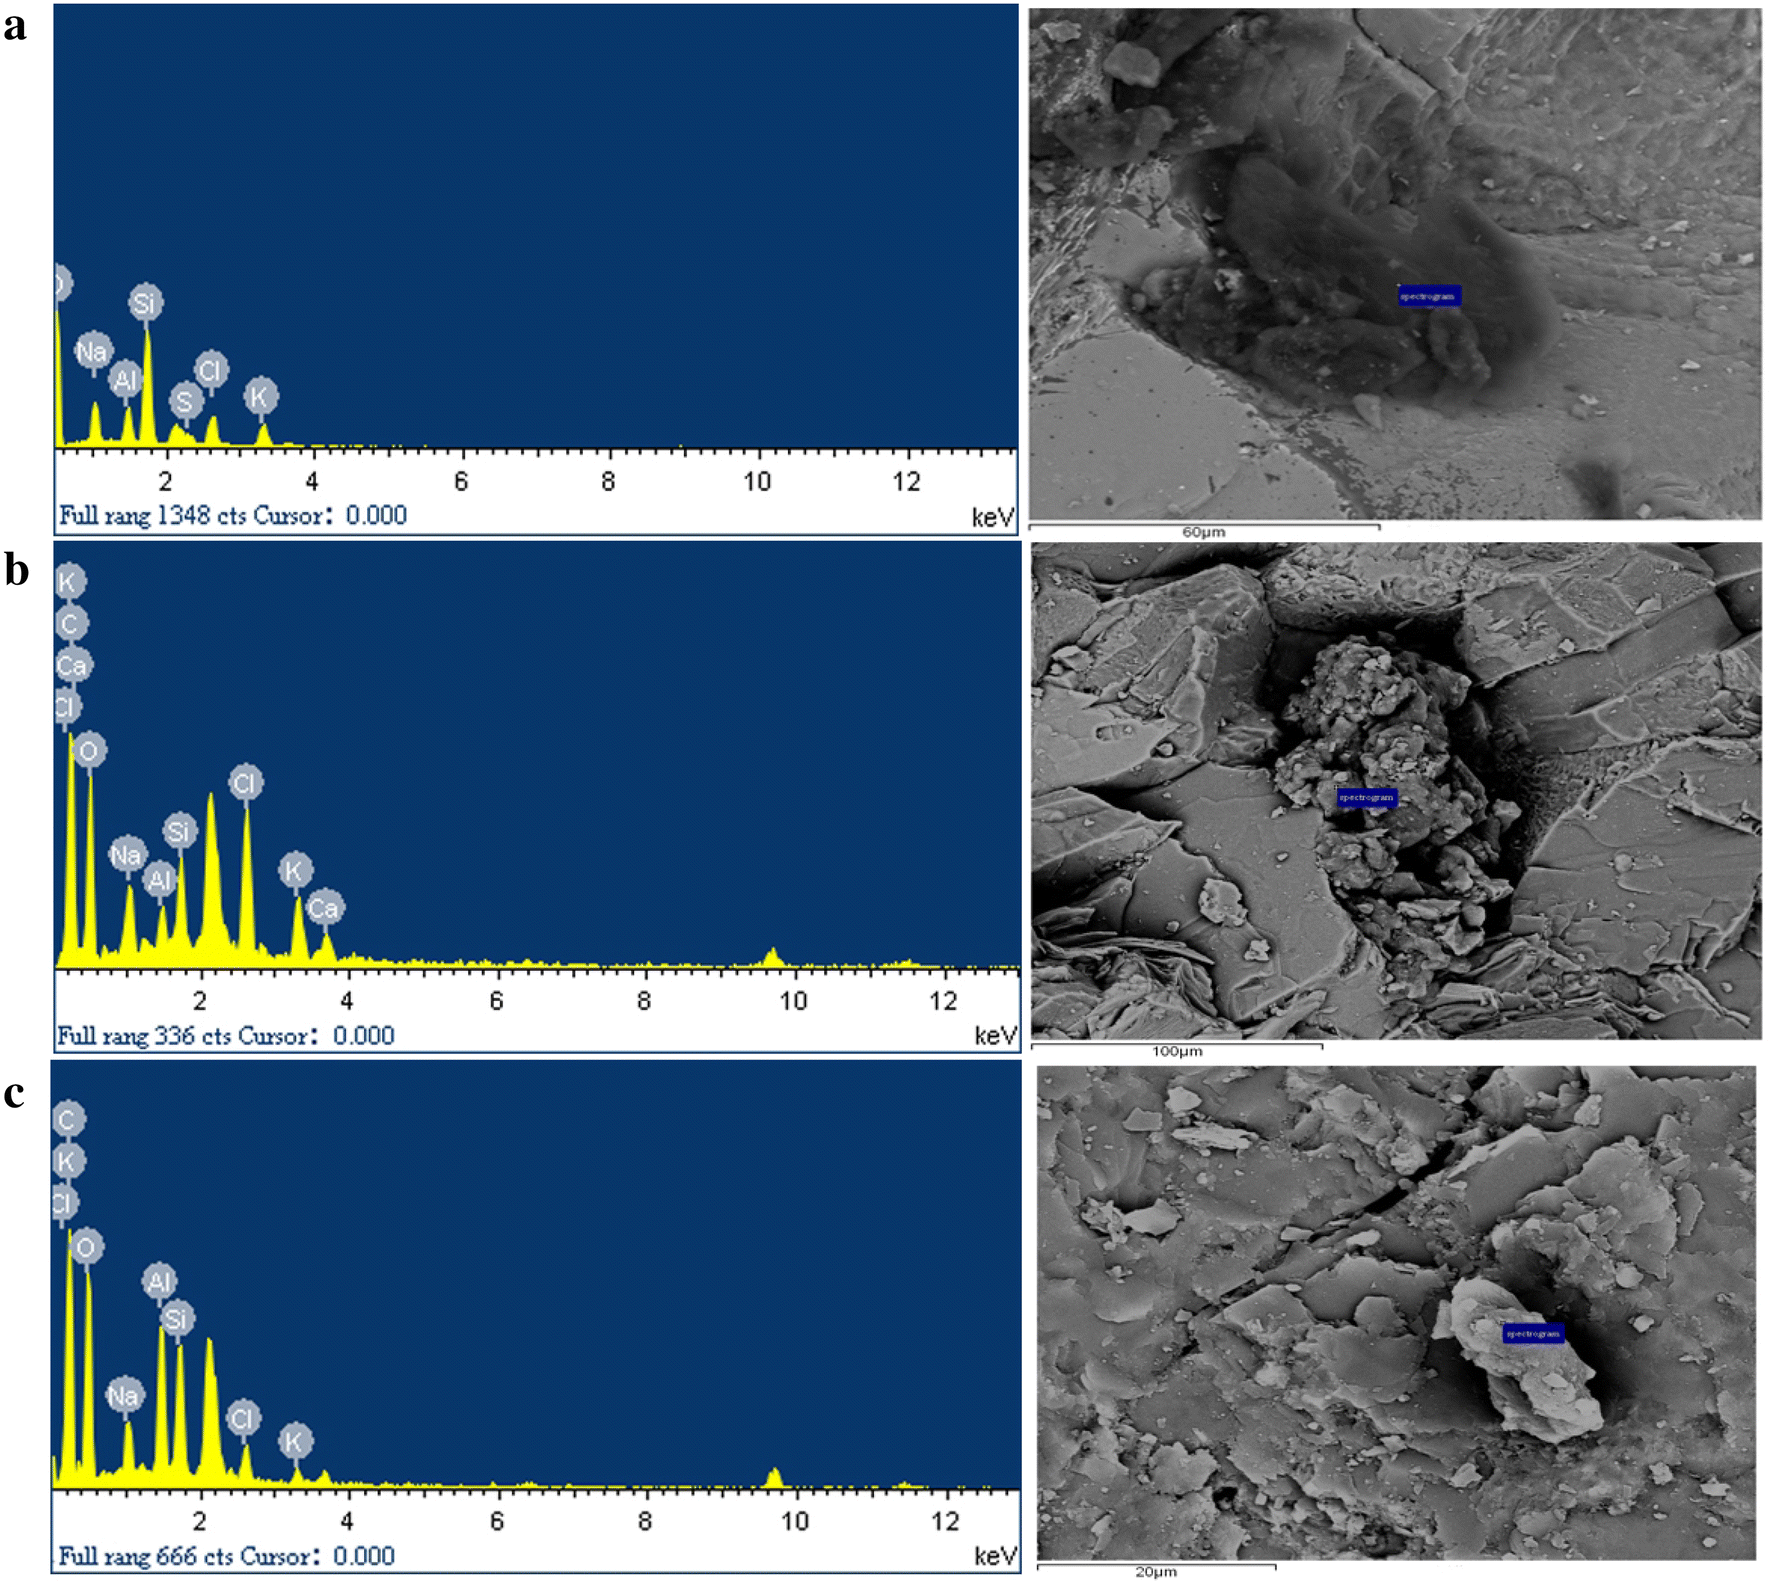The height and width of the screenshot is (1584, 1772).
Task: Select the Na peak label in spectrum c
Action: [125, 1395]
